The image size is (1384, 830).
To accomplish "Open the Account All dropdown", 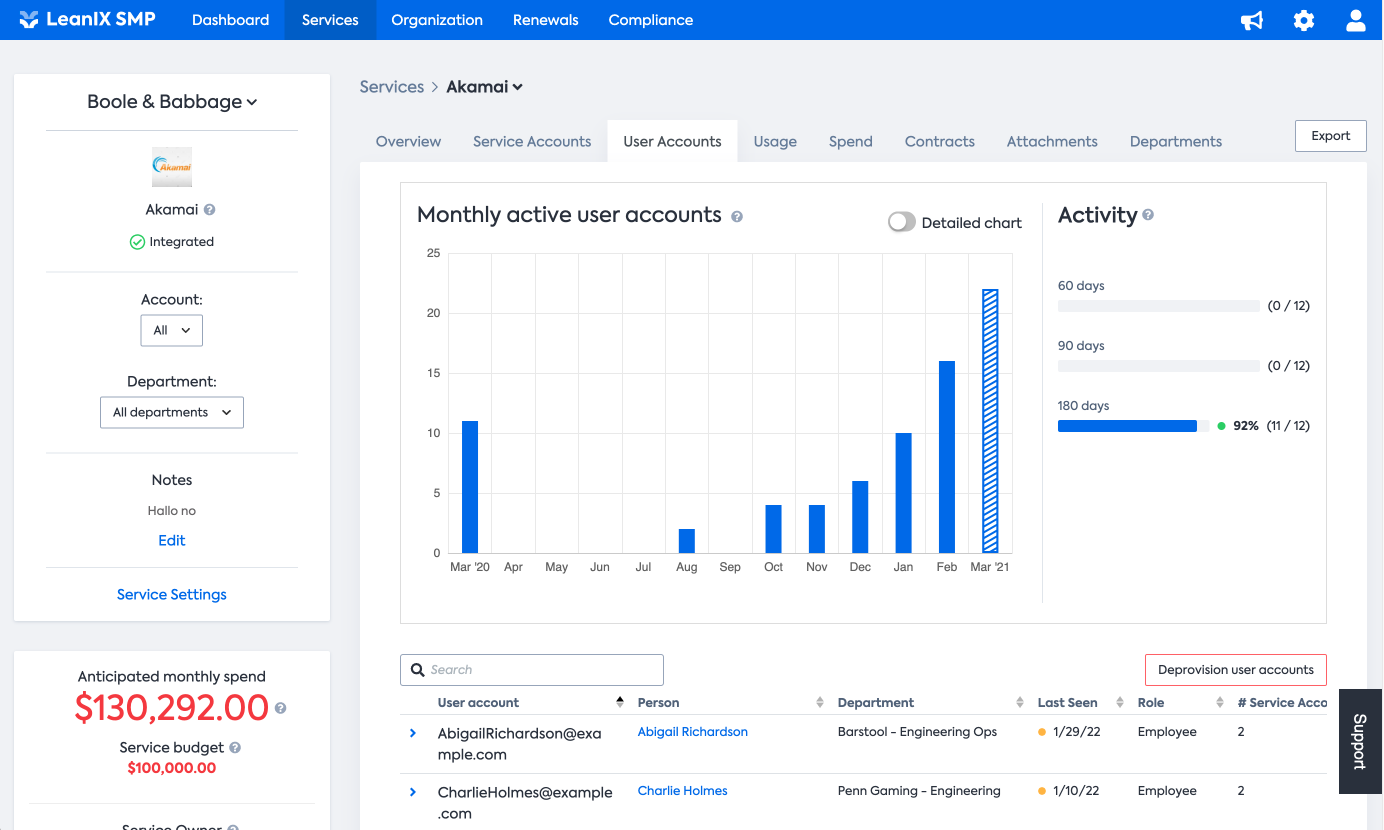I will (172, 330).
